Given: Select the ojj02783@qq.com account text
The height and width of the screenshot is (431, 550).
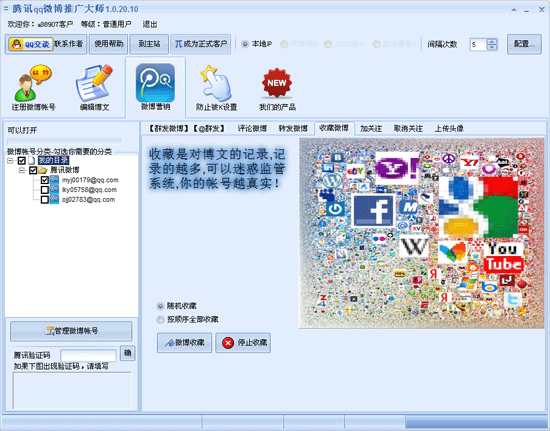Looking at the screenshot, I should pyautogui.click(x=88, y=200).
